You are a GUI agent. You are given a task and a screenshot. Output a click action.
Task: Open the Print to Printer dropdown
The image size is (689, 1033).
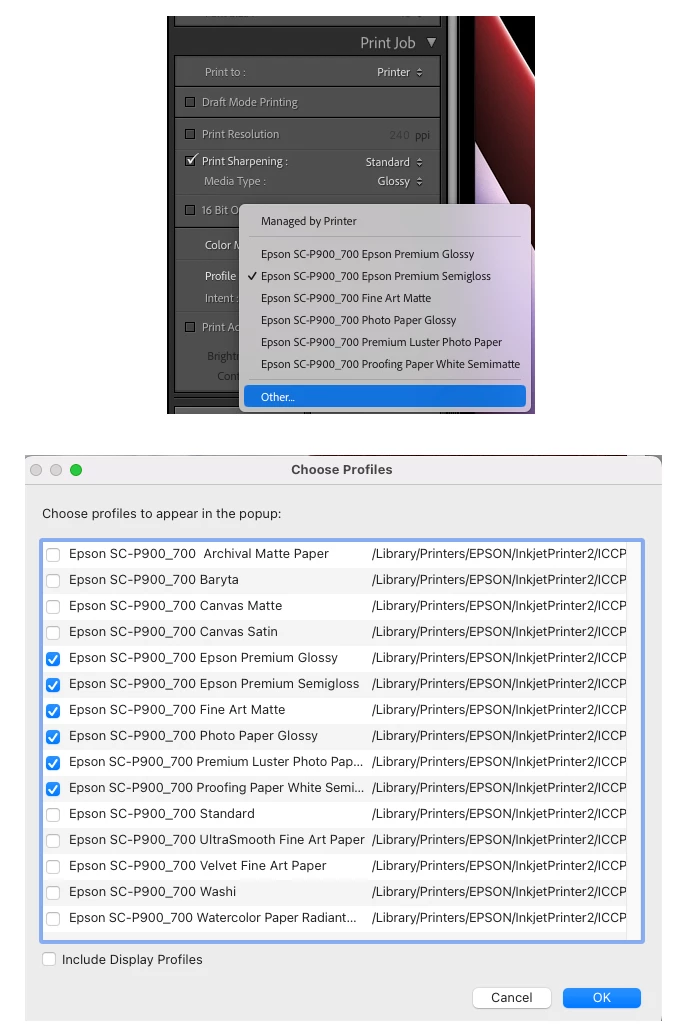point(400,72)
